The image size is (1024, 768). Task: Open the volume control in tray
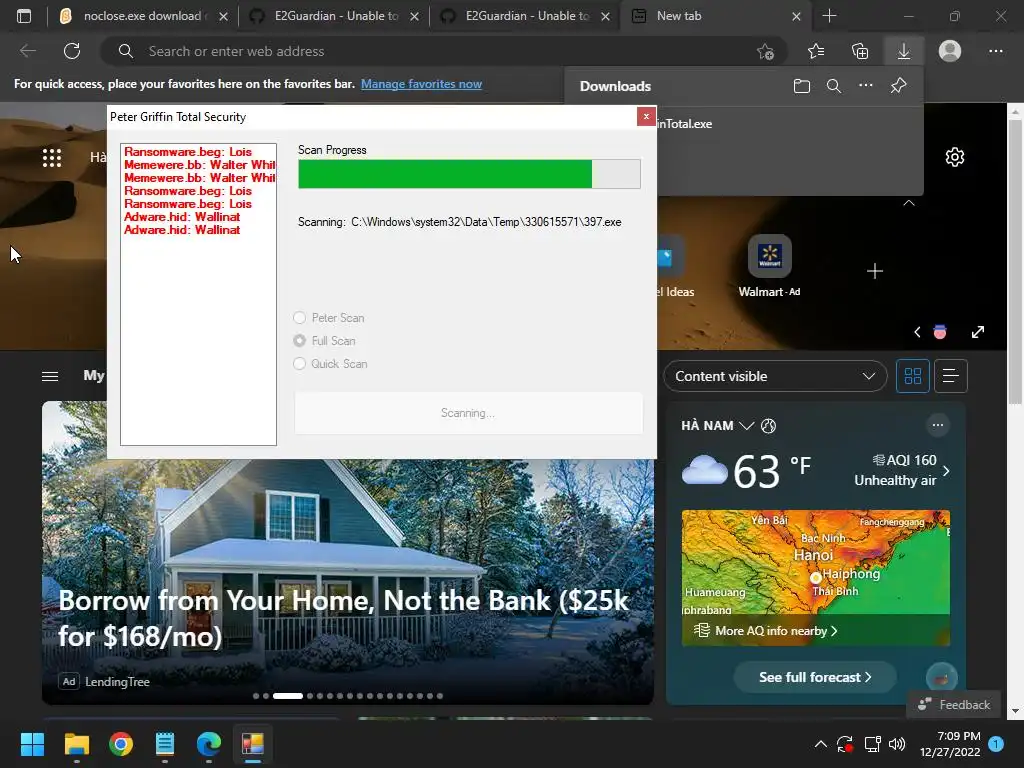click(x=897, y=744)
